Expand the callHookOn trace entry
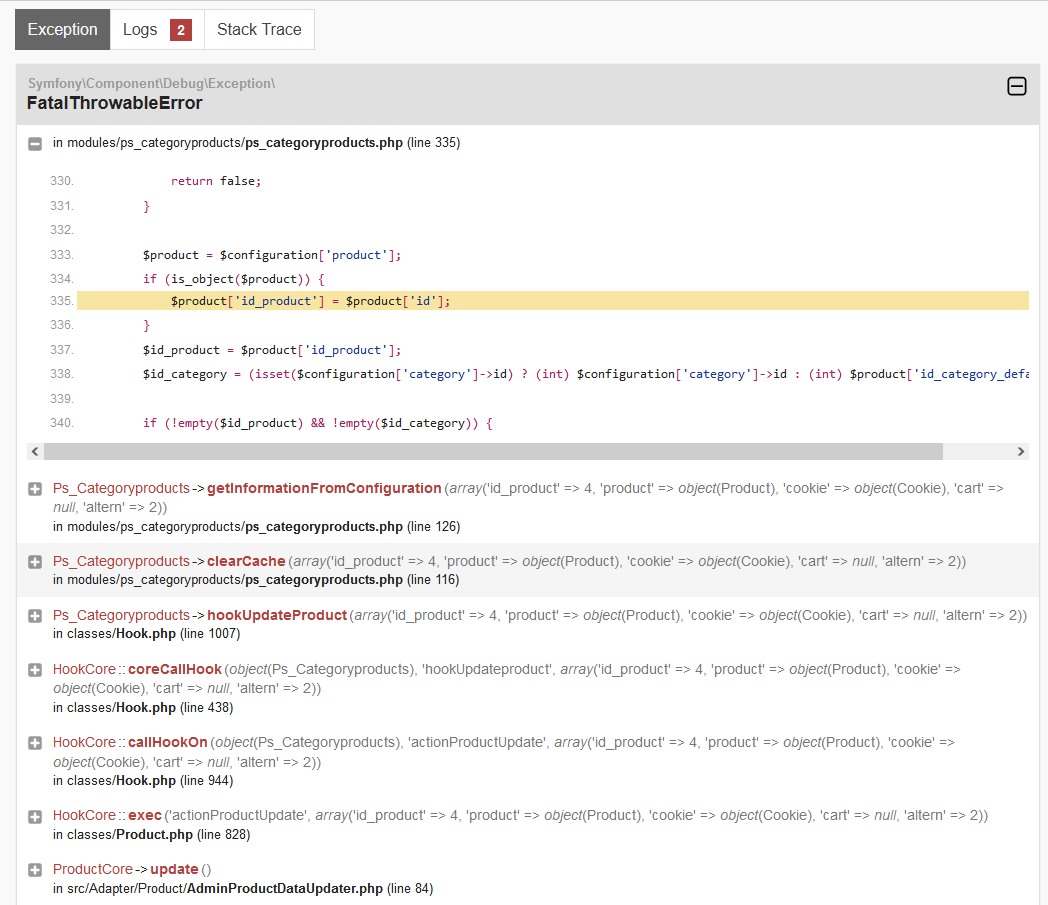The image size is (1048, 905). 35,743
